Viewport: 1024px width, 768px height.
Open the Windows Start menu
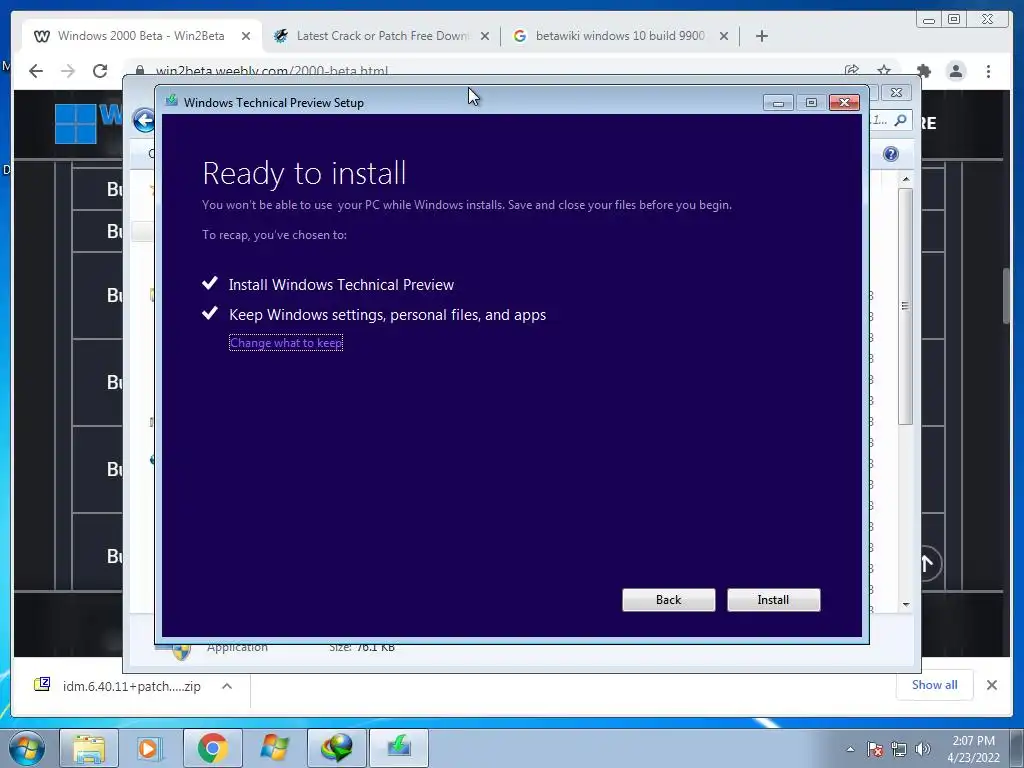[x=27, y=748]
